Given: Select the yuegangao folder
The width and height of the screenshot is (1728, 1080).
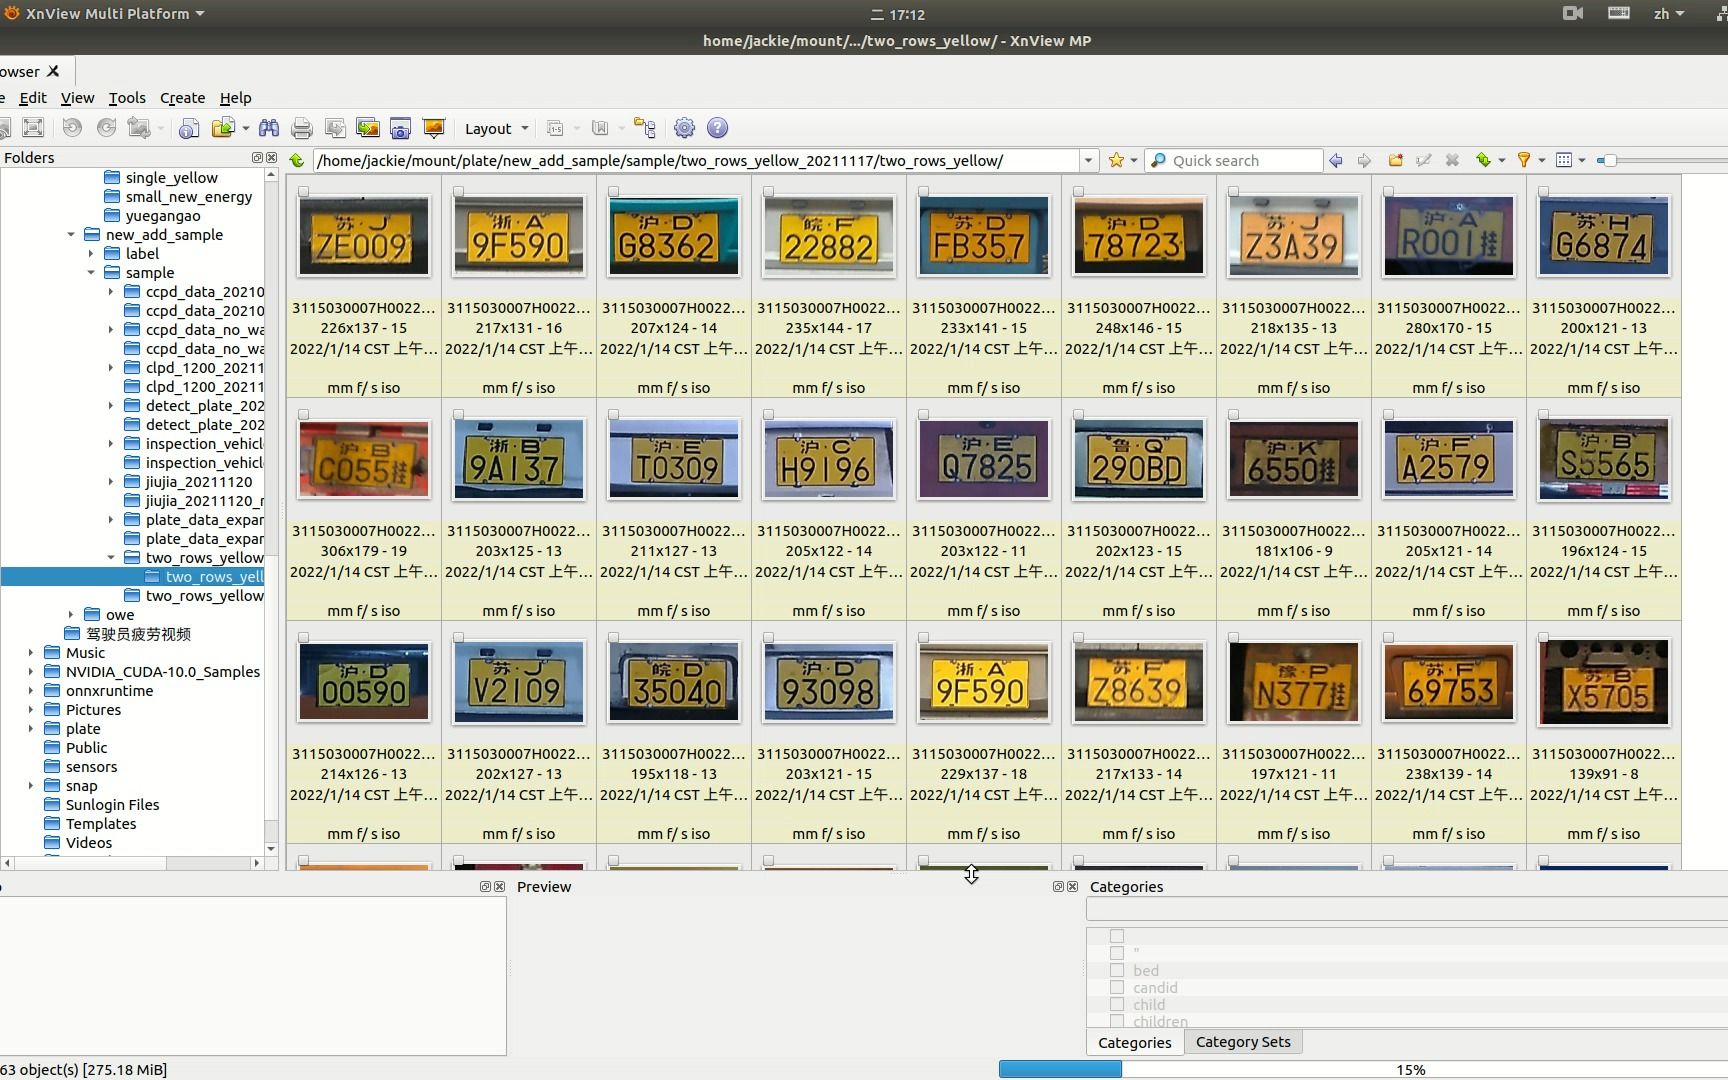Looking at the screenshot, I should tap(162, 216).
